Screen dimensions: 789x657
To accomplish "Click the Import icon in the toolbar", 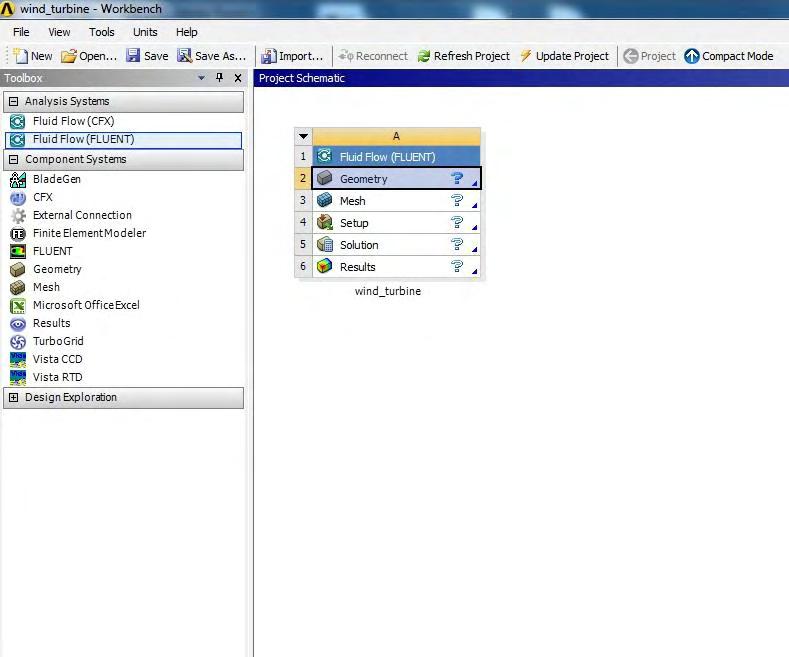I will (268, 56).
